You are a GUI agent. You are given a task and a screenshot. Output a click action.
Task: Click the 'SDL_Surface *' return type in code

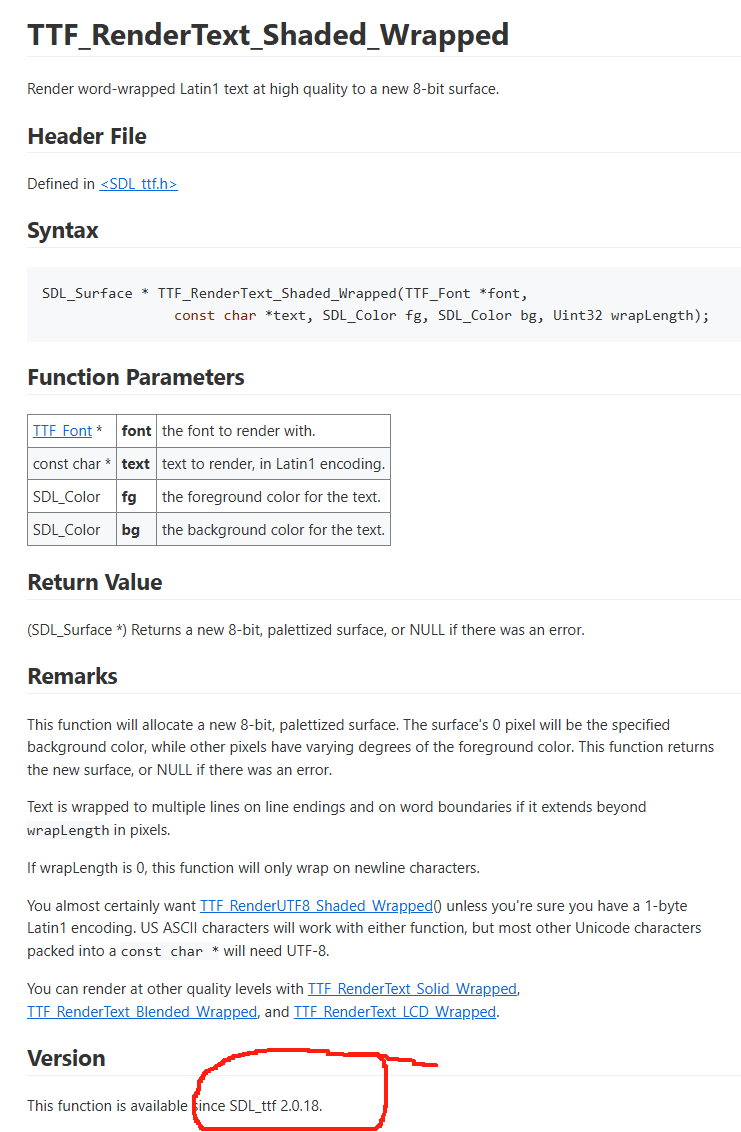[95, 293]
